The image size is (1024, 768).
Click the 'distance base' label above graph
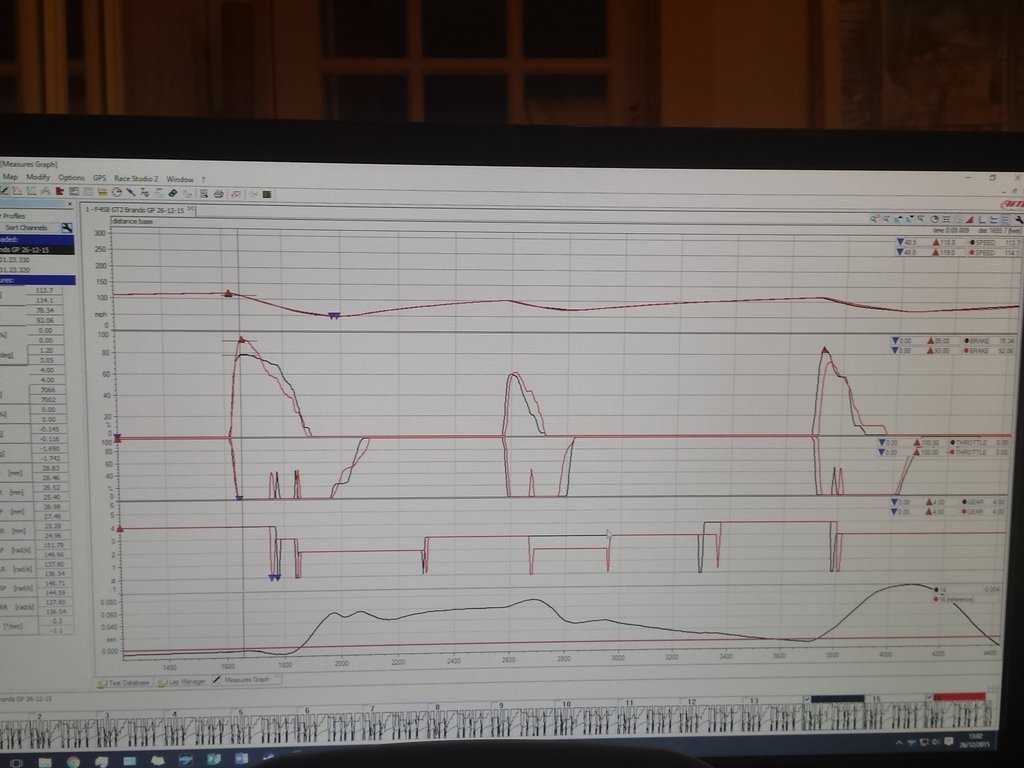point(133,221)
